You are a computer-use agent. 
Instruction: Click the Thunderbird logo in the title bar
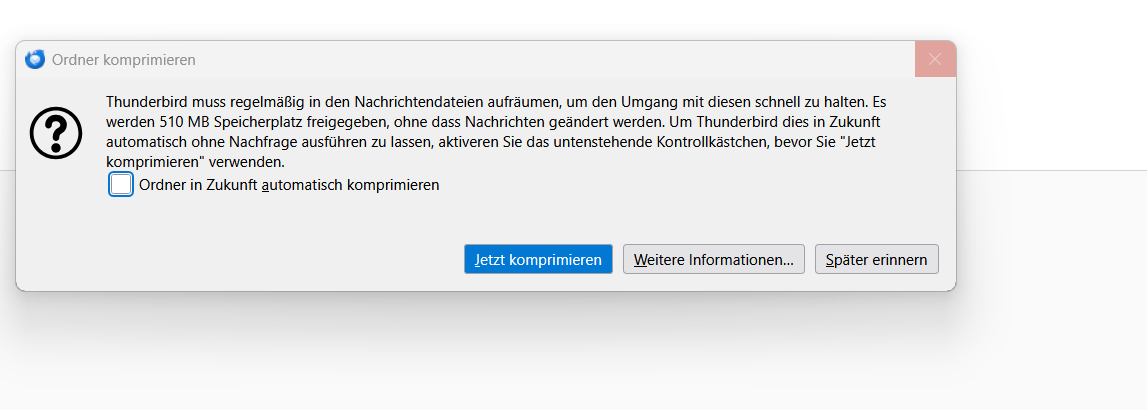(35, 59)
